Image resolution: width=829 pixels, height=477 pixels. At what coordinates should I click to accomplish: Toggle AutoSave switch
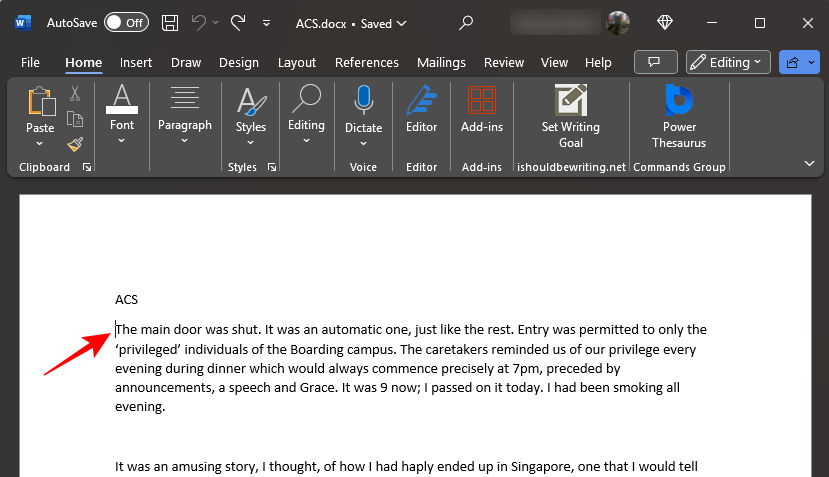[x=126, y=22]
